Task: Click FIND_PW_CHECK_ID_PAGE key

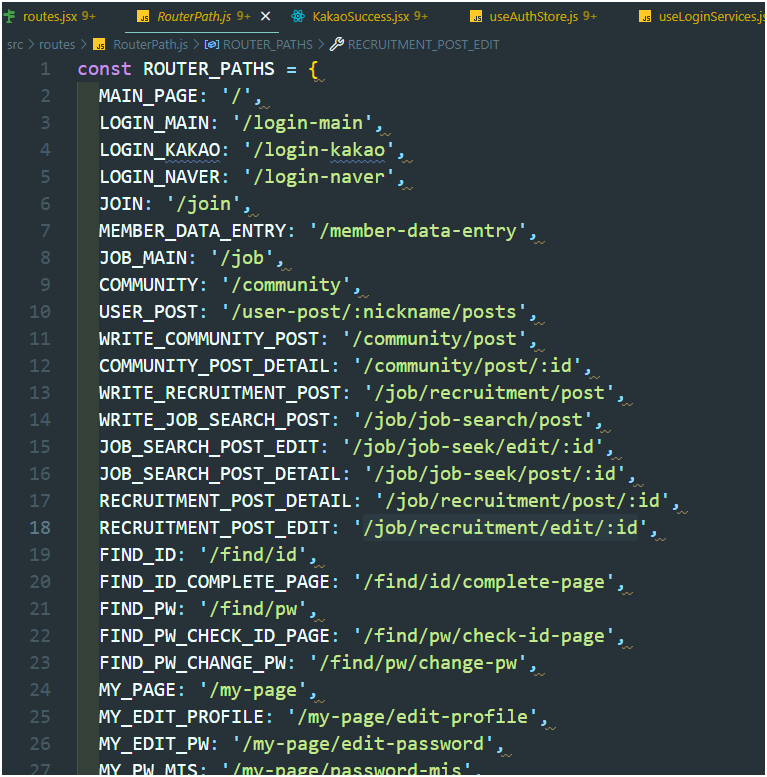Action: (x=214, y=635)
